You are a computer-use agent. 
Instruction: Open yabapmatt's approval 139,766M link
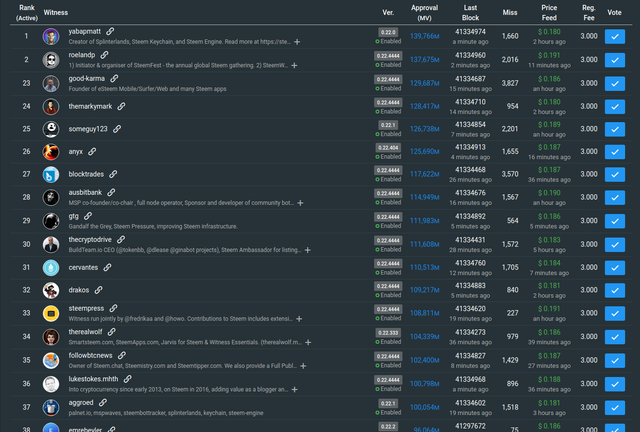(424, 36)
